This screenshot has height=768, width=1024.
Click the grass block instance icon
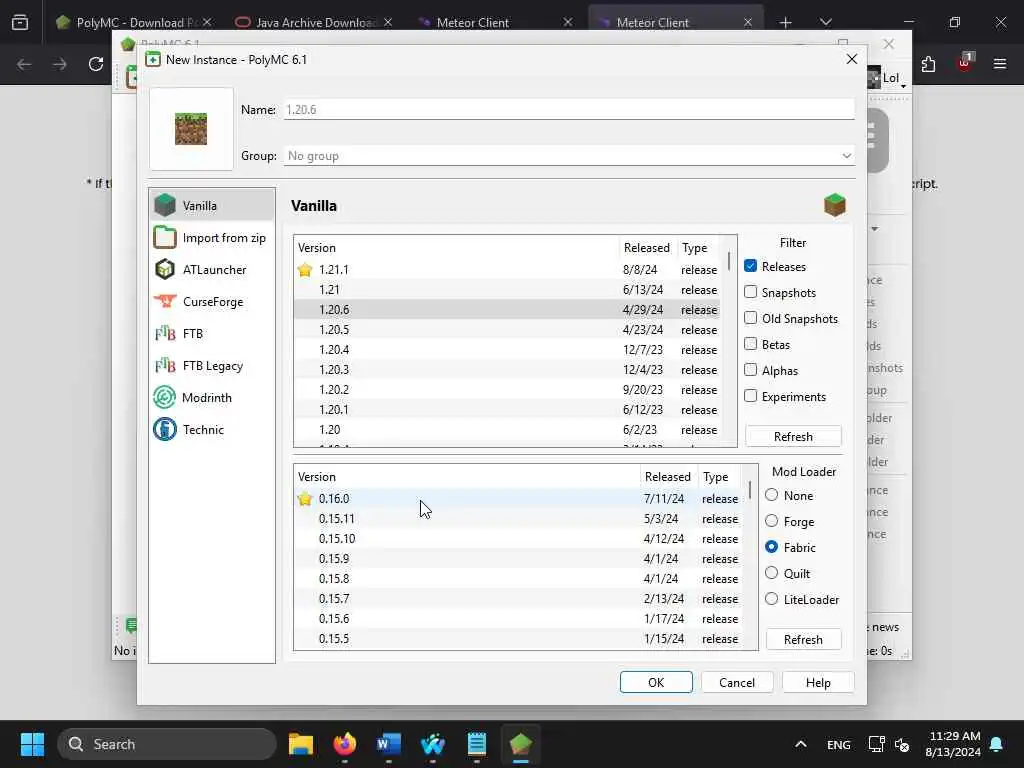[191, 129]
